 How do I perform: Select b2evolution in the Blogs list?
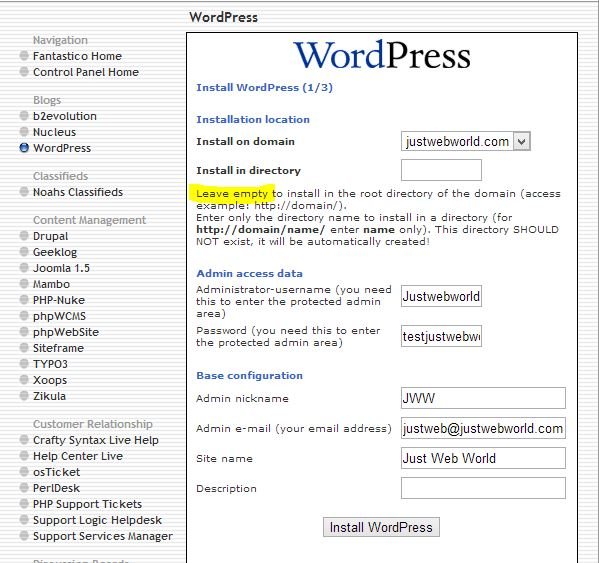65,116
